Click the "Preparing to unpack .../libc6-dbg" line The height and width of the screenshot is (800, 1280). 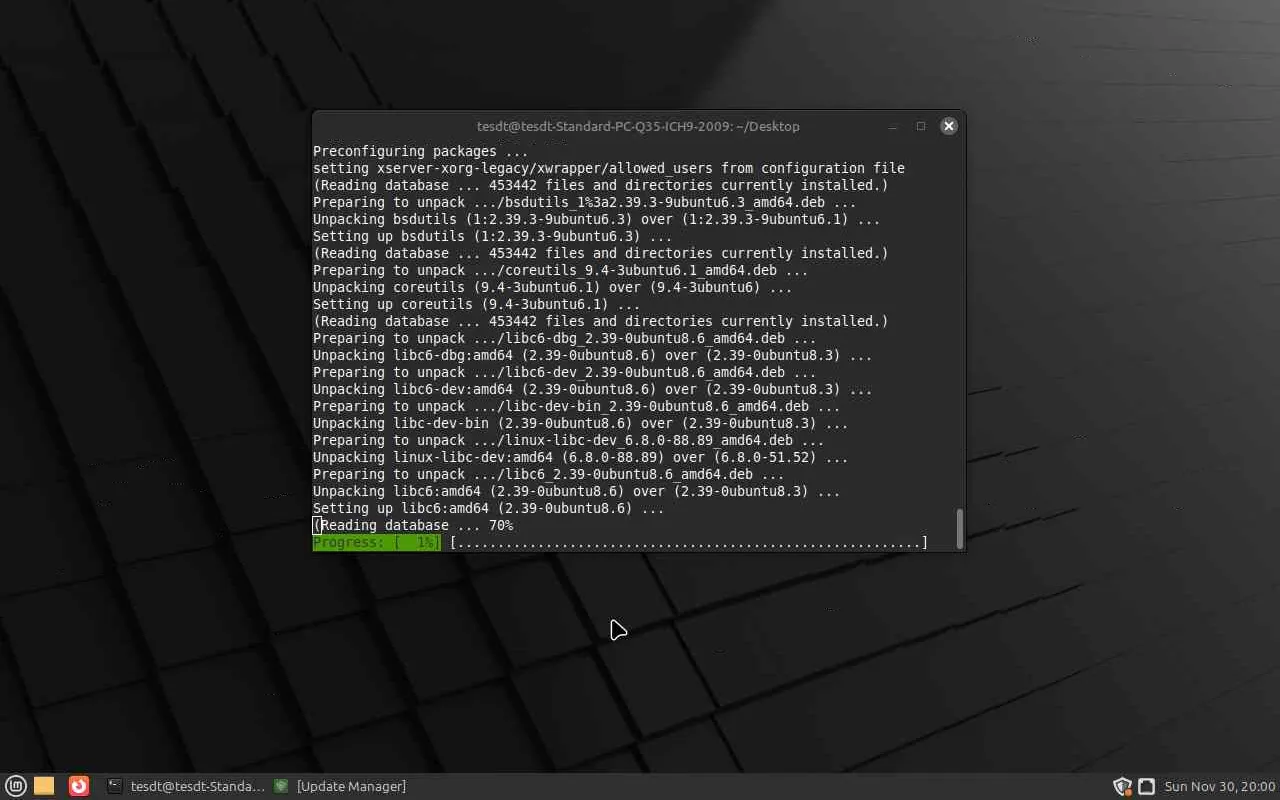pyautogui.click(x=565, y=338)
